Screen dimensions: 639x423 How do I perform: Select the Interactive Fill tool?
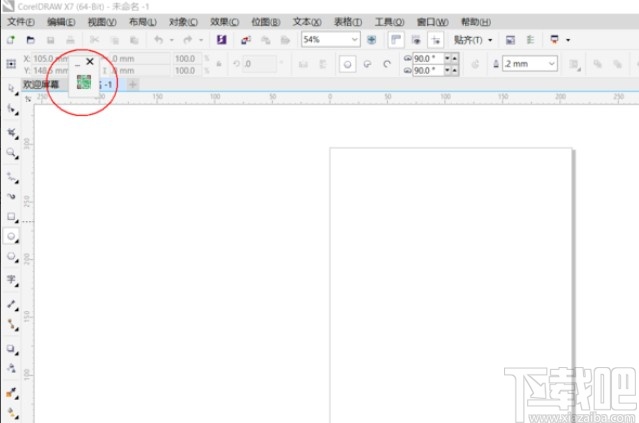(11, 413)
